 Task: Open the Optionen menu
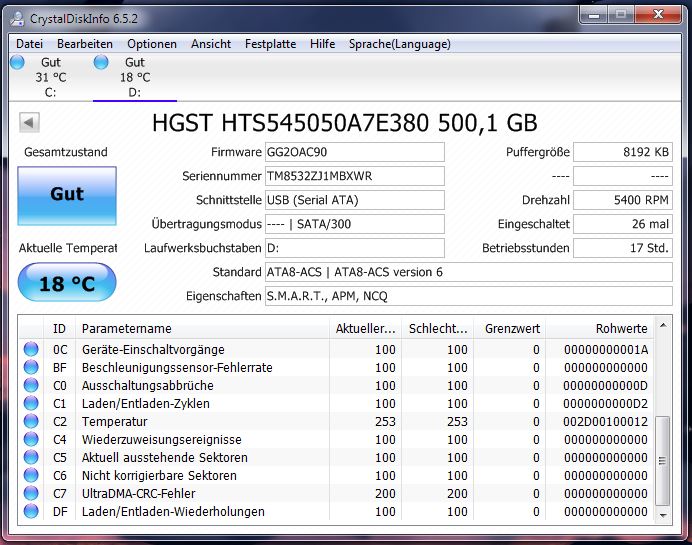(152, 44)
